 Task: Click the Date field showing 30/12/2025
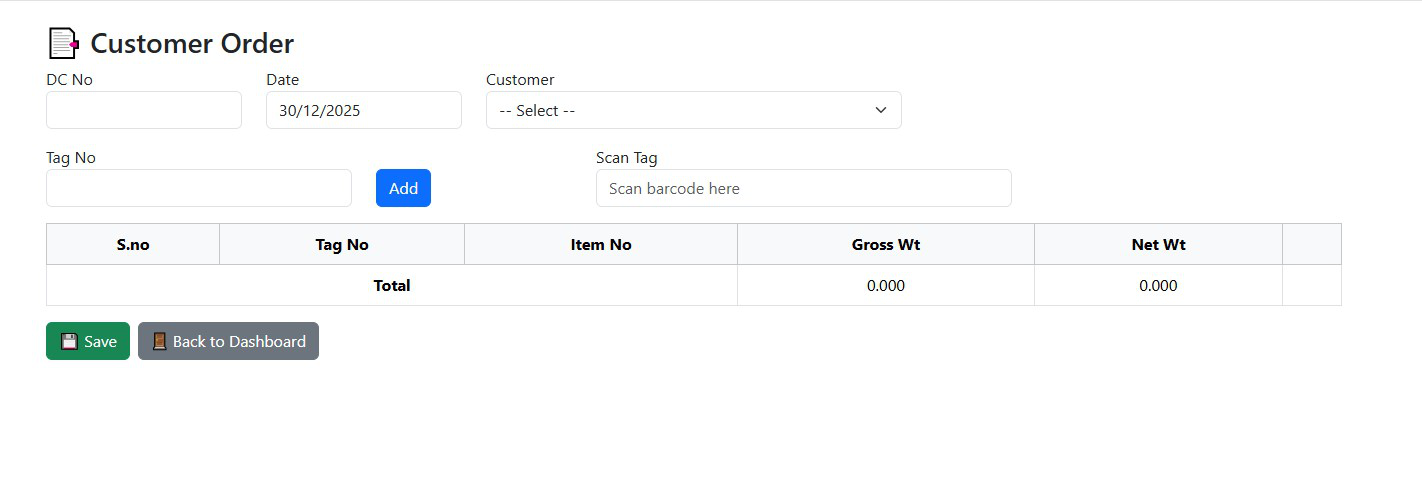pos(363,110)
